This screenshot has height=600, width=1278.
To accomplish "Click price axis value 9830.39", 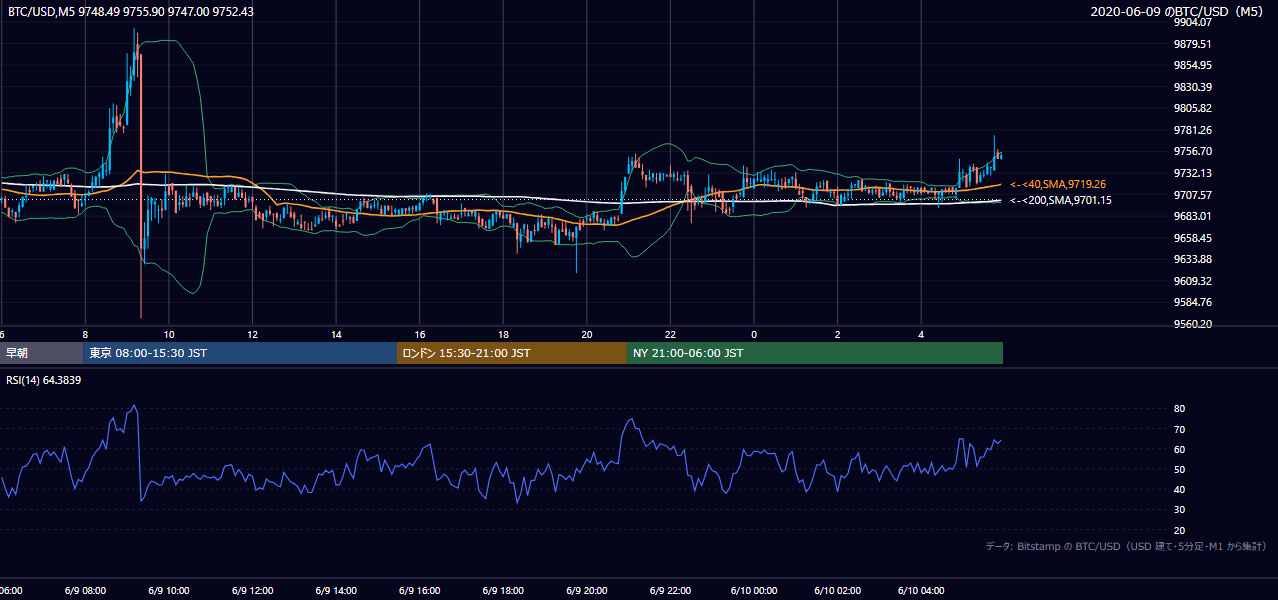I will [1194, 87].
